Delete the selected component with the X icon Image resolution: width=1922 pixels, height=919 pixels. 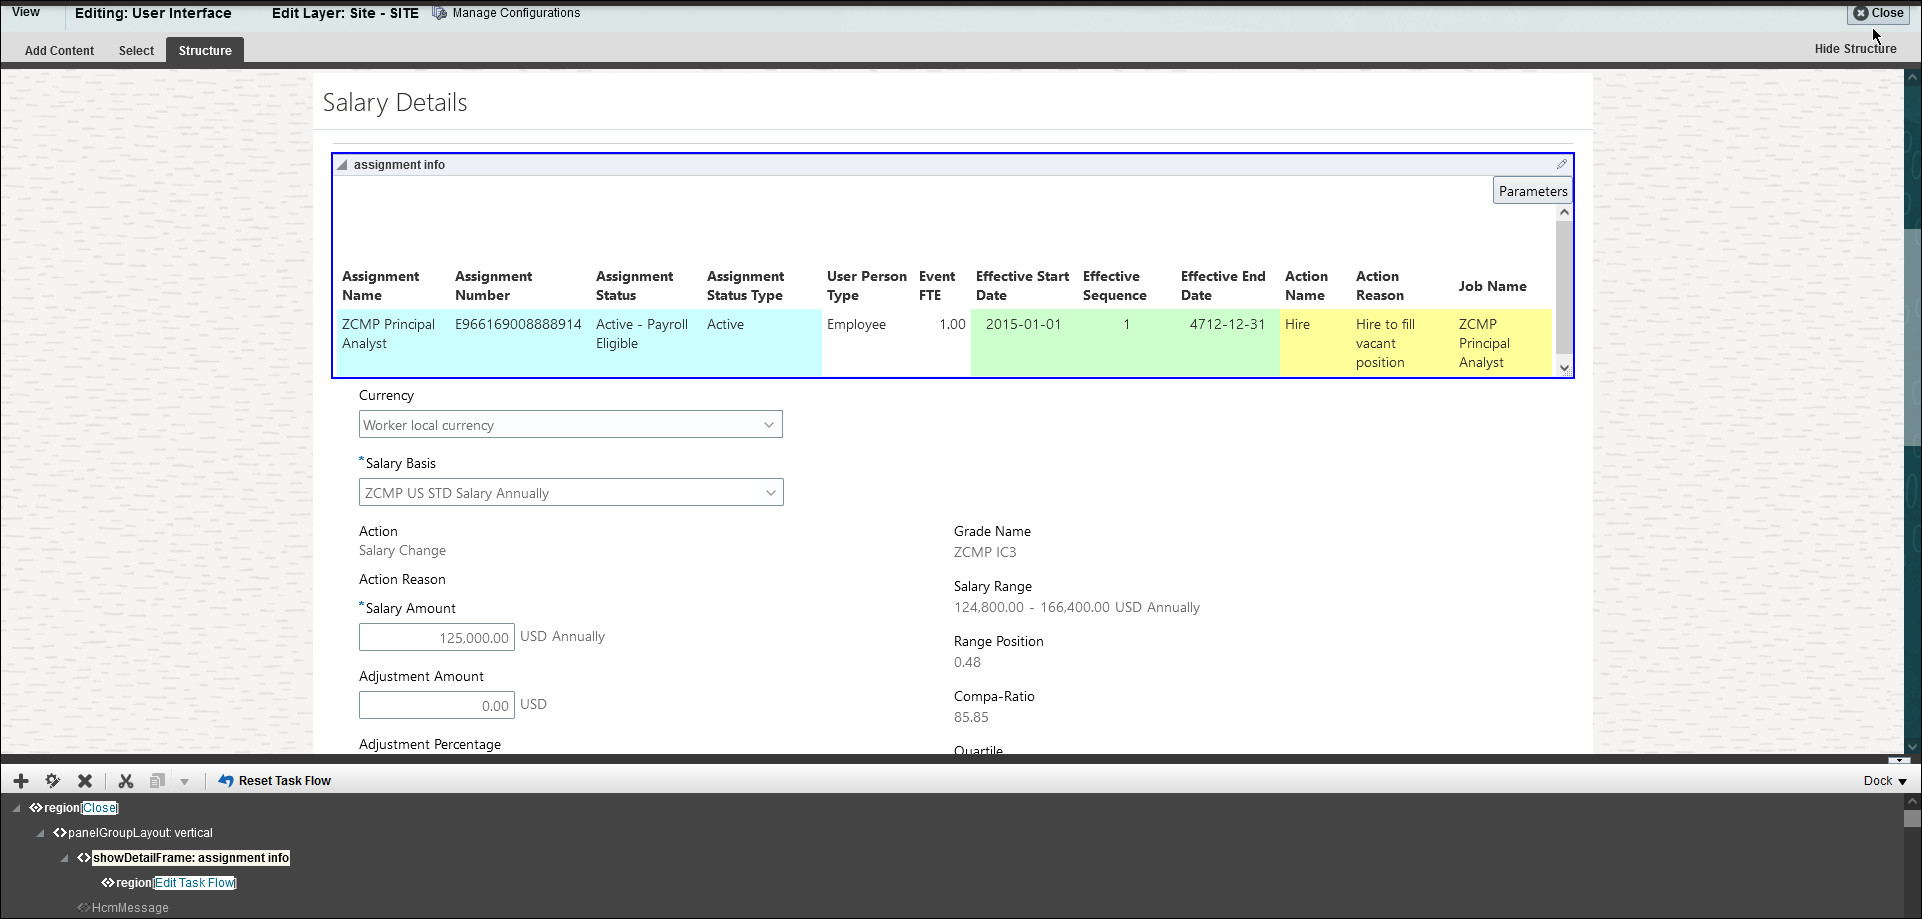pyautogui.click(x=85, y=781)
